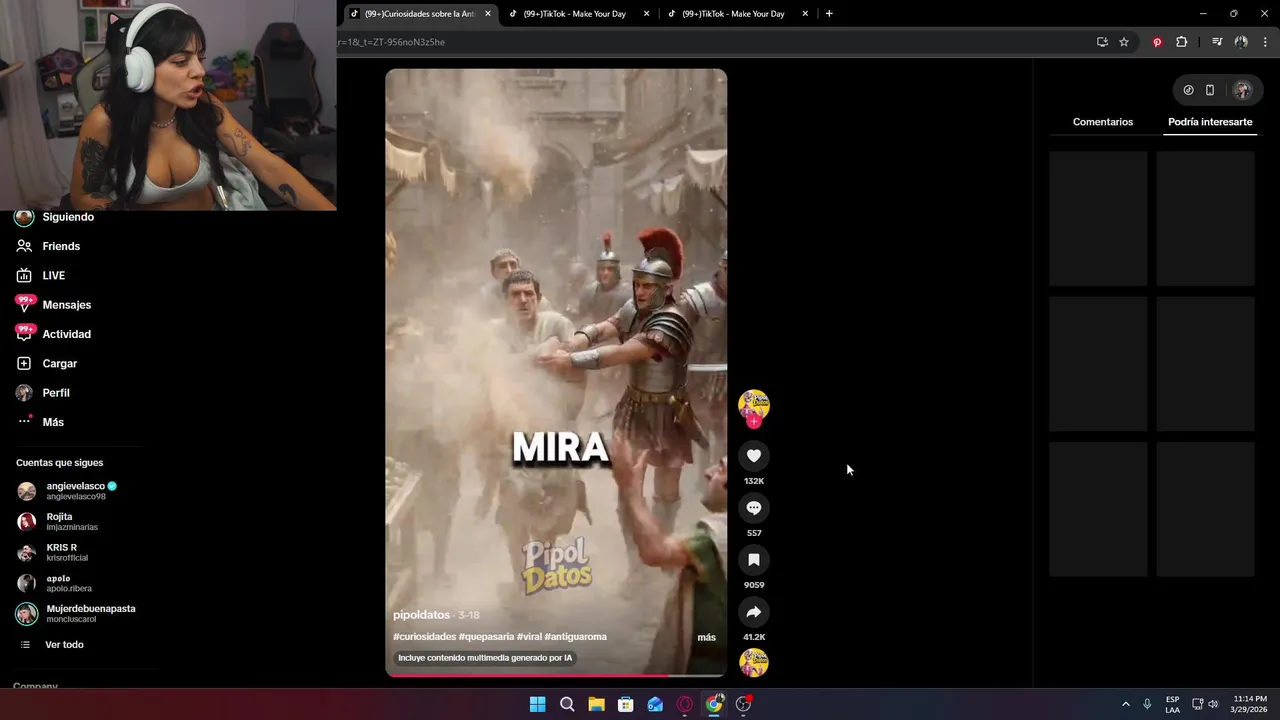This screenshot has height=720, width=1280.
Task: Follow pipoldatos via the red plus badge
Action: 754,422
